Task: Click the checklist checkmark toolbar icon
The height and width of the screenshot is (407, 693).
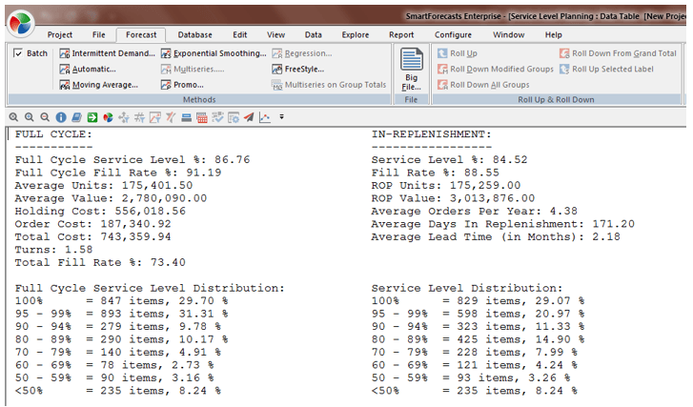Action: pos(217,117)
